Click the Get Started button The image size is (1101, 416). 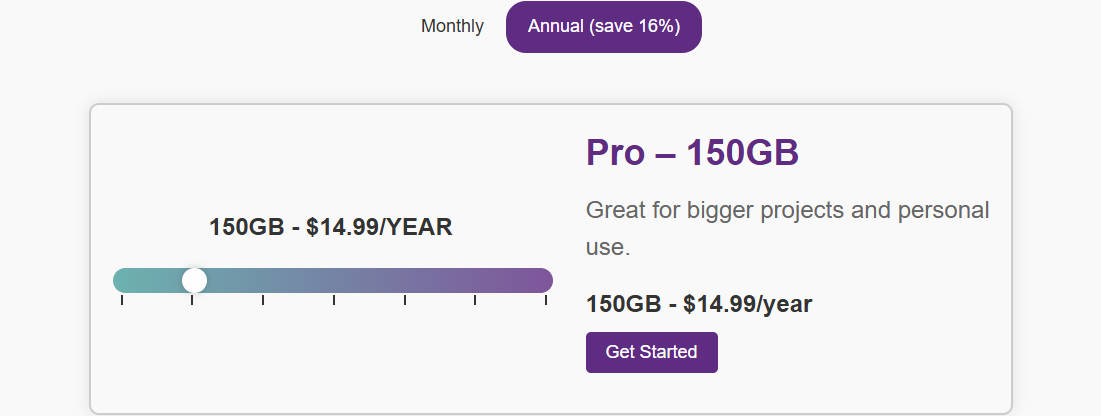(652, 352)
